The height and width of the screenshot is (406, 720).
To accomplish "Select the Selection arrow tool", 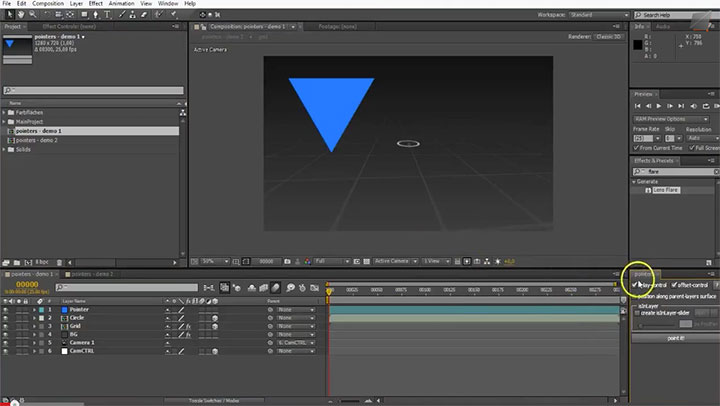I will (9, 15).
